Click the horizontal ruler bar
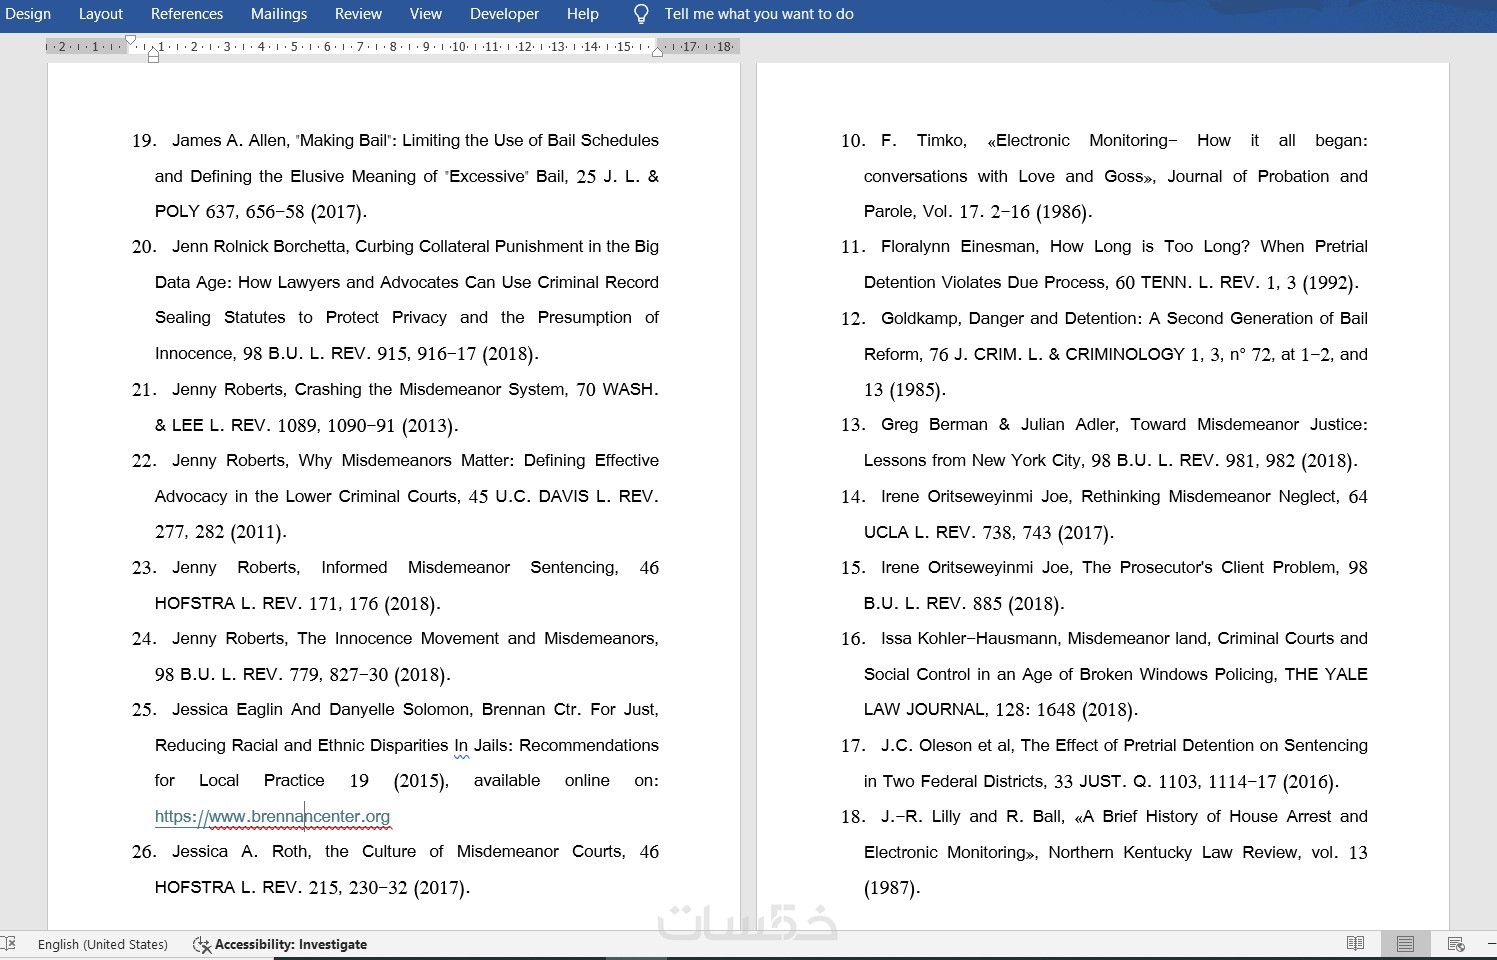This screenshot has width=1497, height=960. tap(394, 47)
